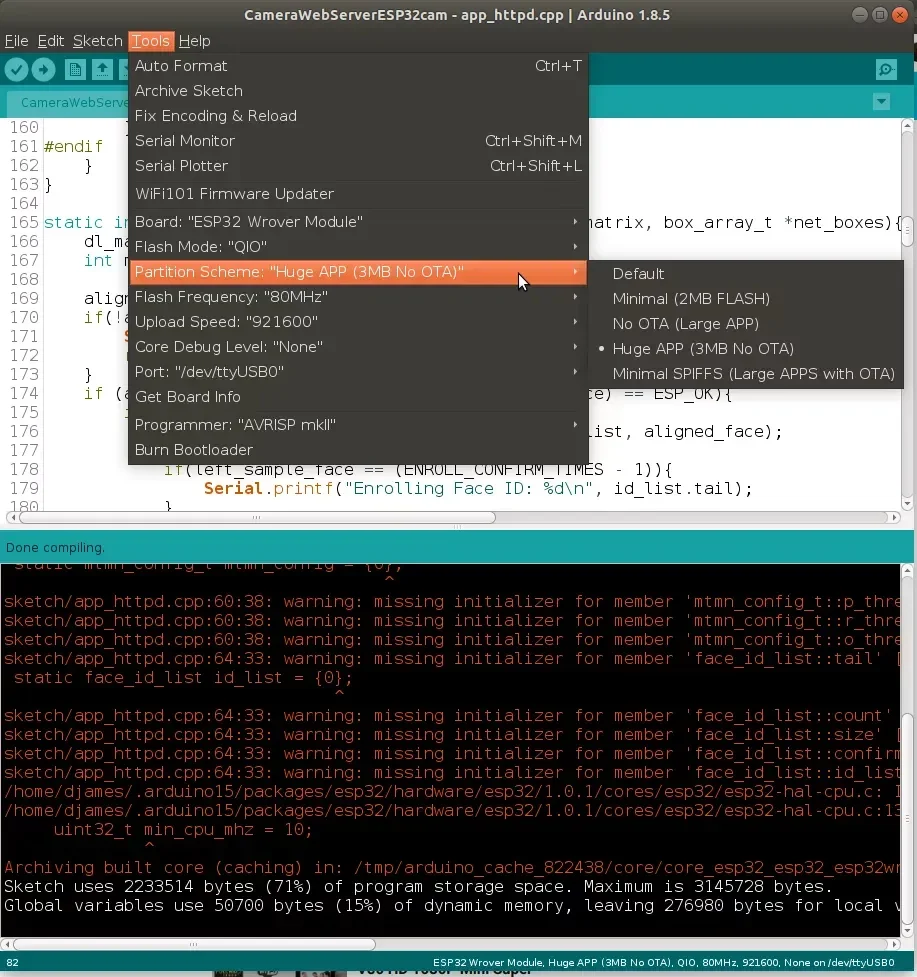Image resolution: width=917 pixels, height=977 pixels.
Task: Expand the Flash Frequency 80MHz submenu
Action: [x=358, y=297]
